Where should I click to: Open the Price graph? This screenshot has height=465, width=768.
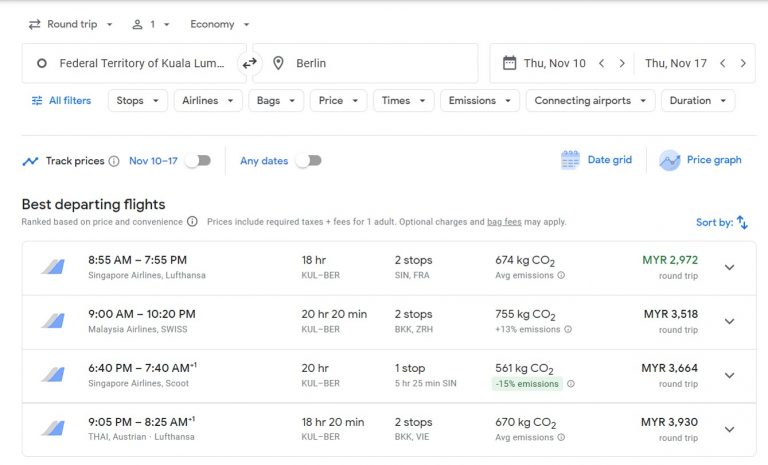(701, 160)
